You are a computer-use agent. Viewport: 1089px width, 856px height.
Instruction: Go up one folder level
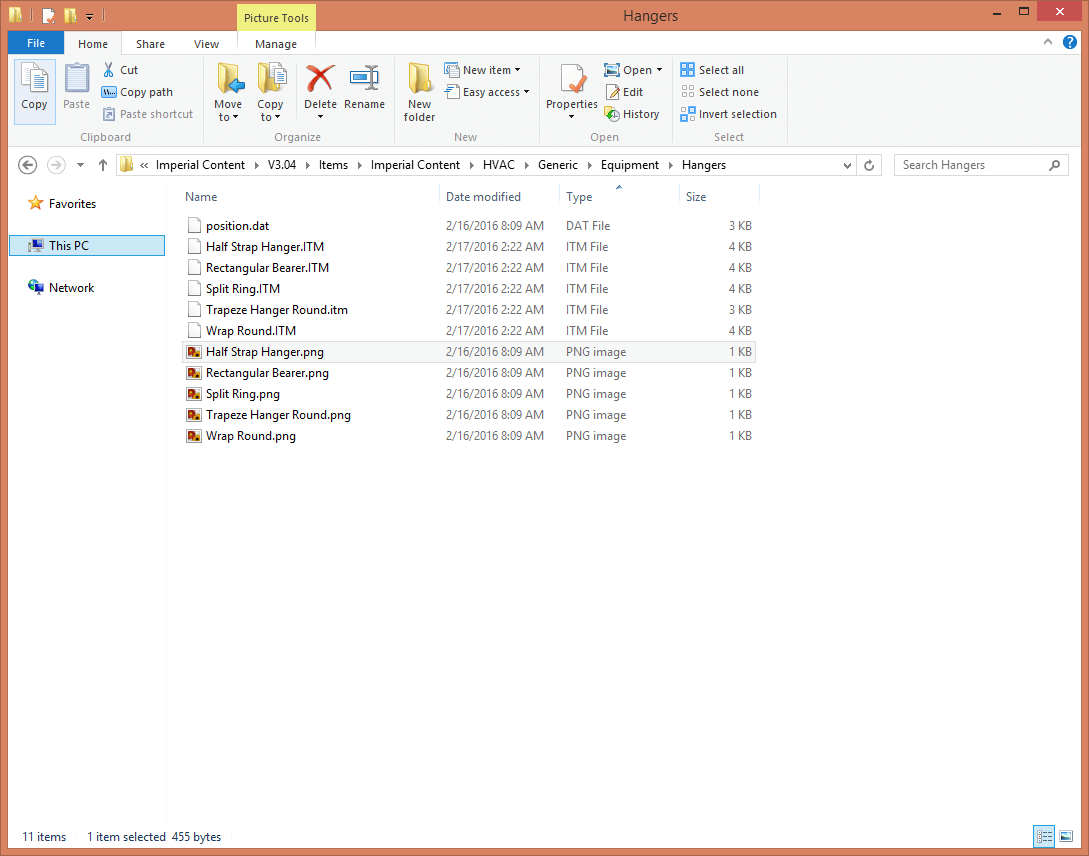point(102,165)
